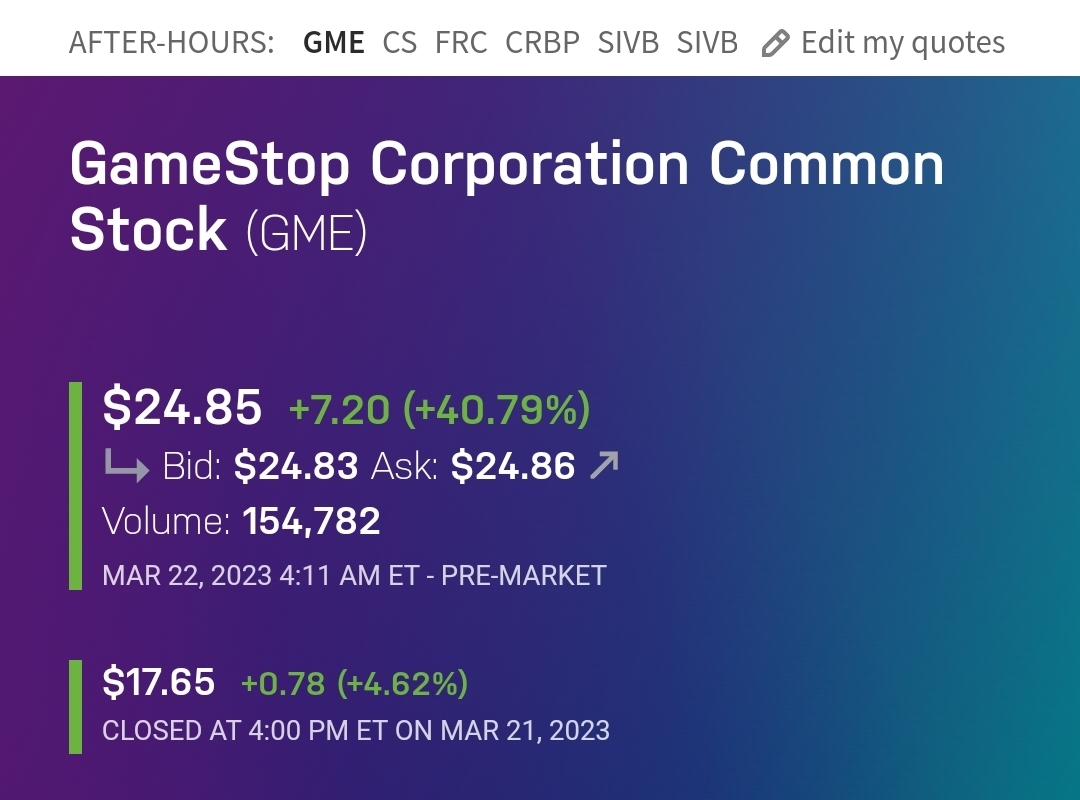Click the $24.86 ask price
Image resolution: width=1080 pixels, height=800 pixels.
coord(513,466)
